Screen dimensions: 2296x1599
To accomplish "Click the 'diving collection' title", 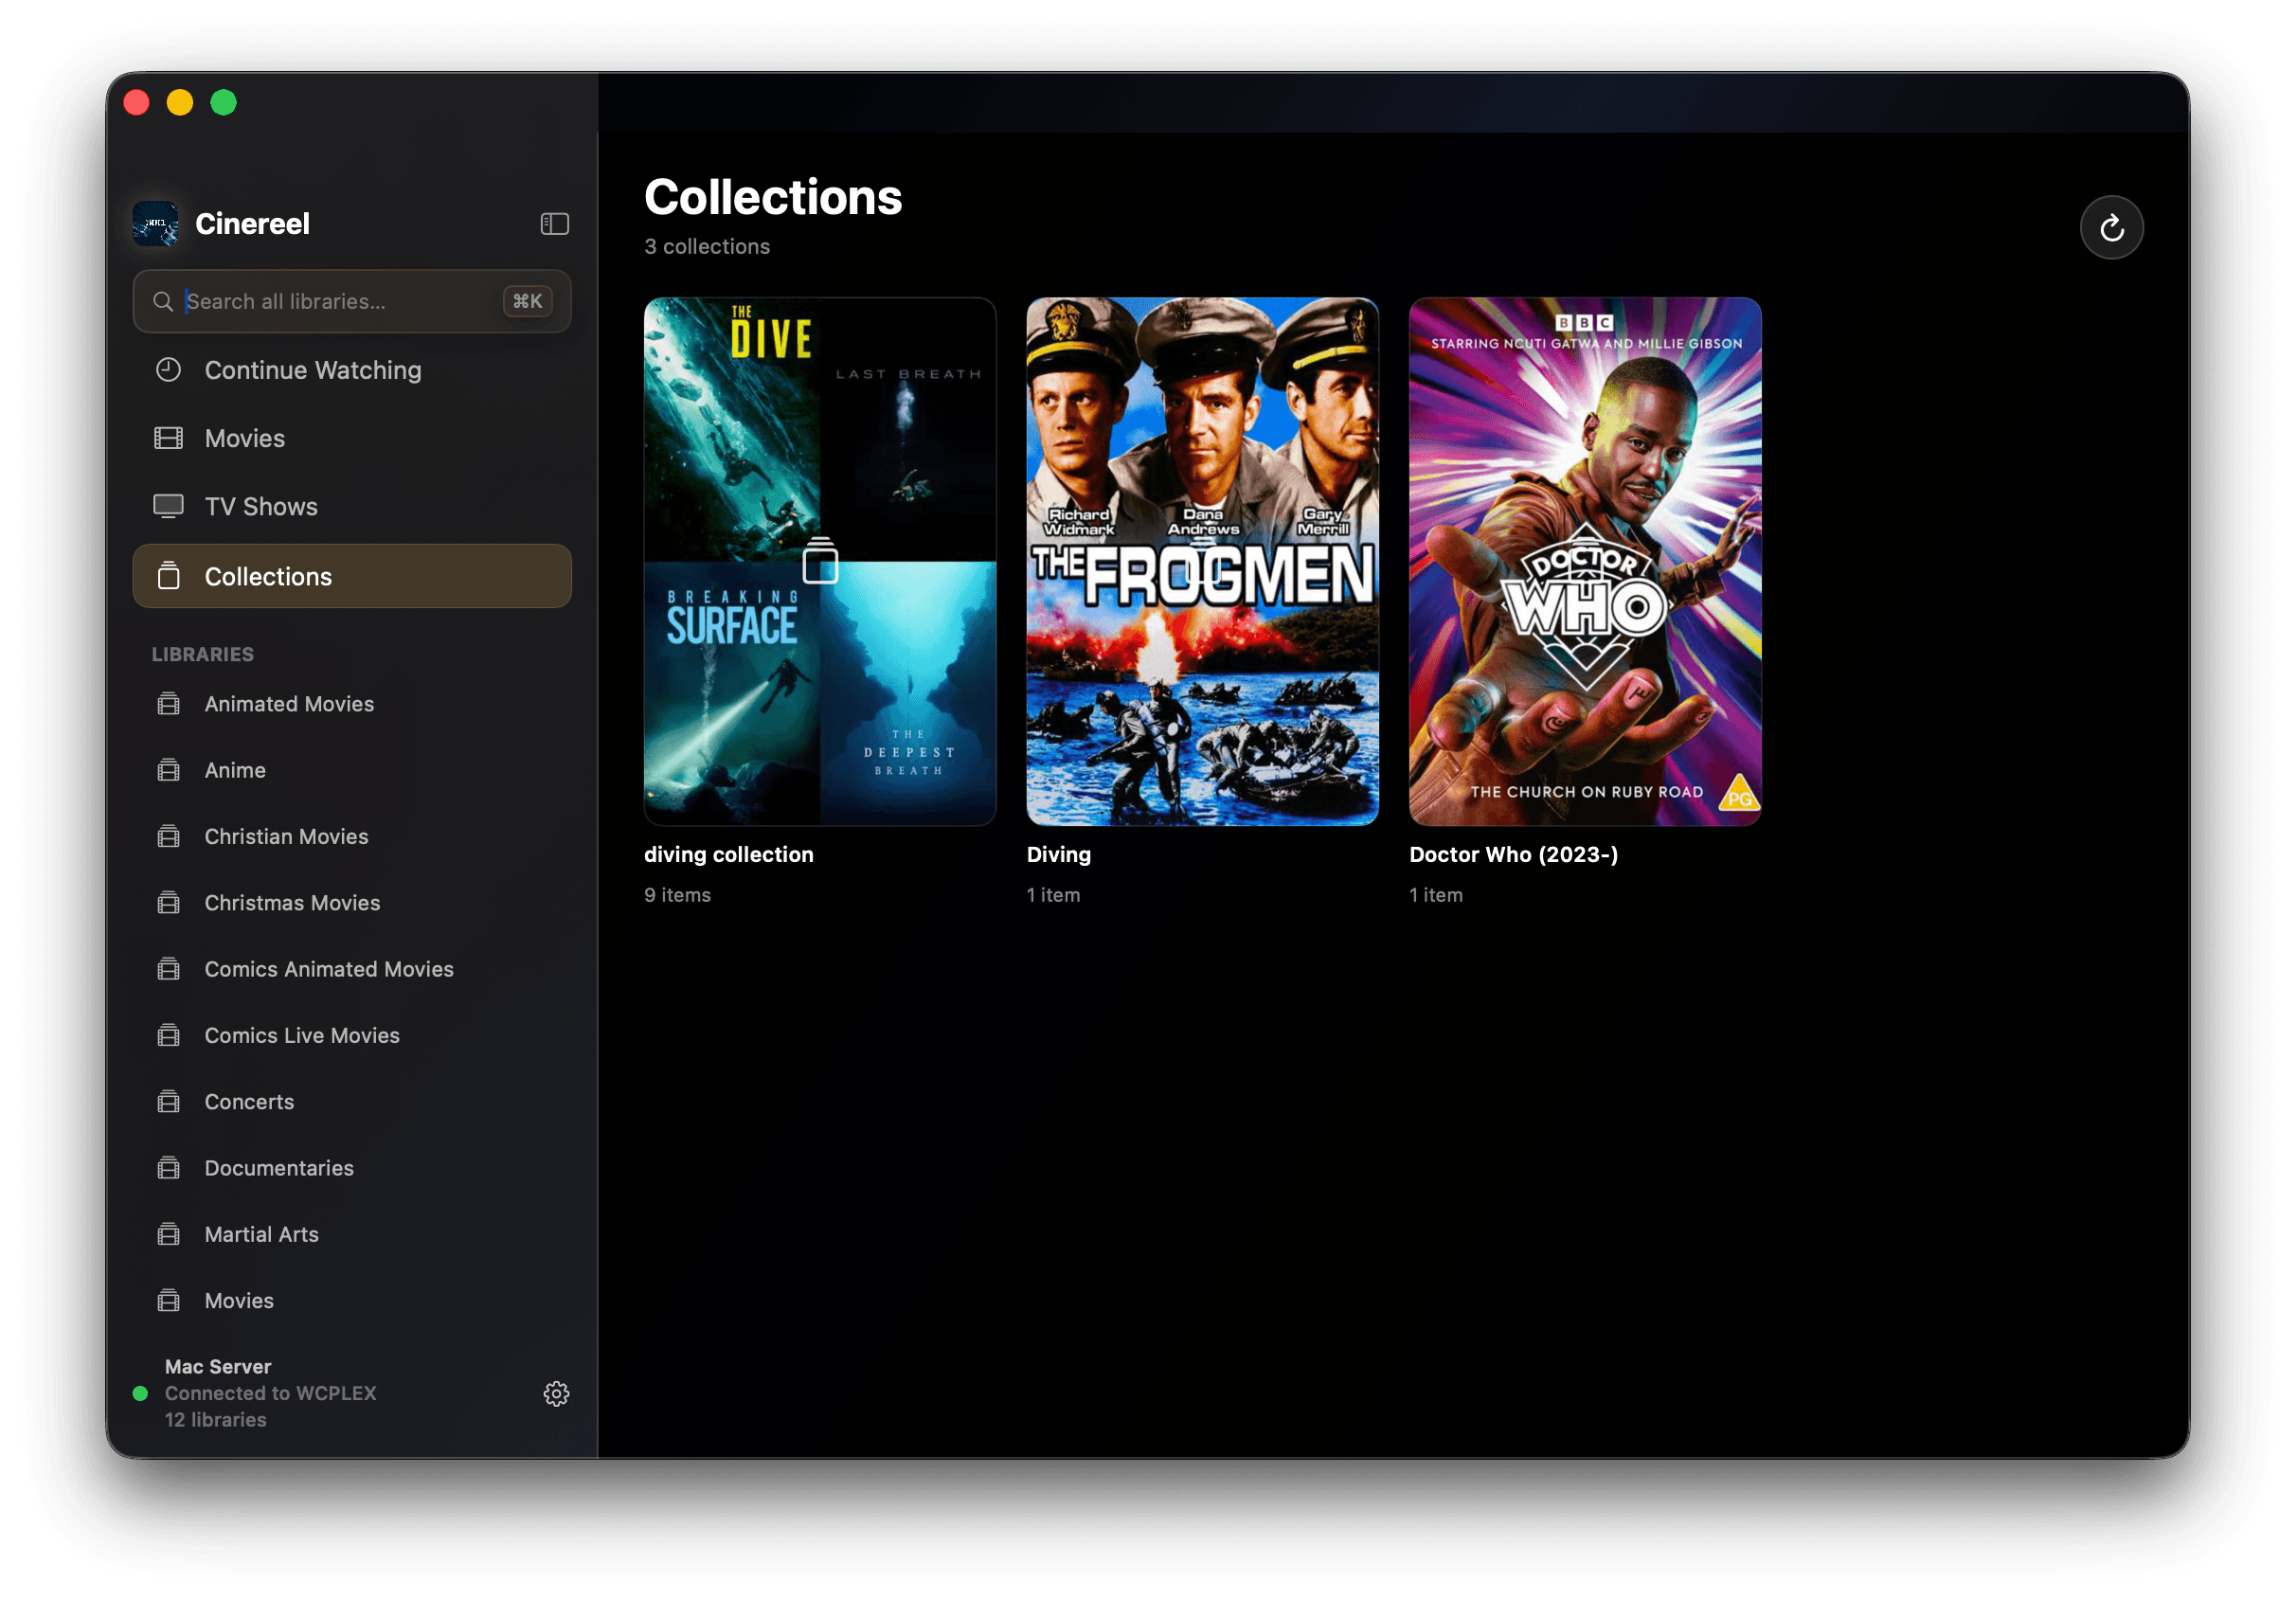I will pos(729,854).
